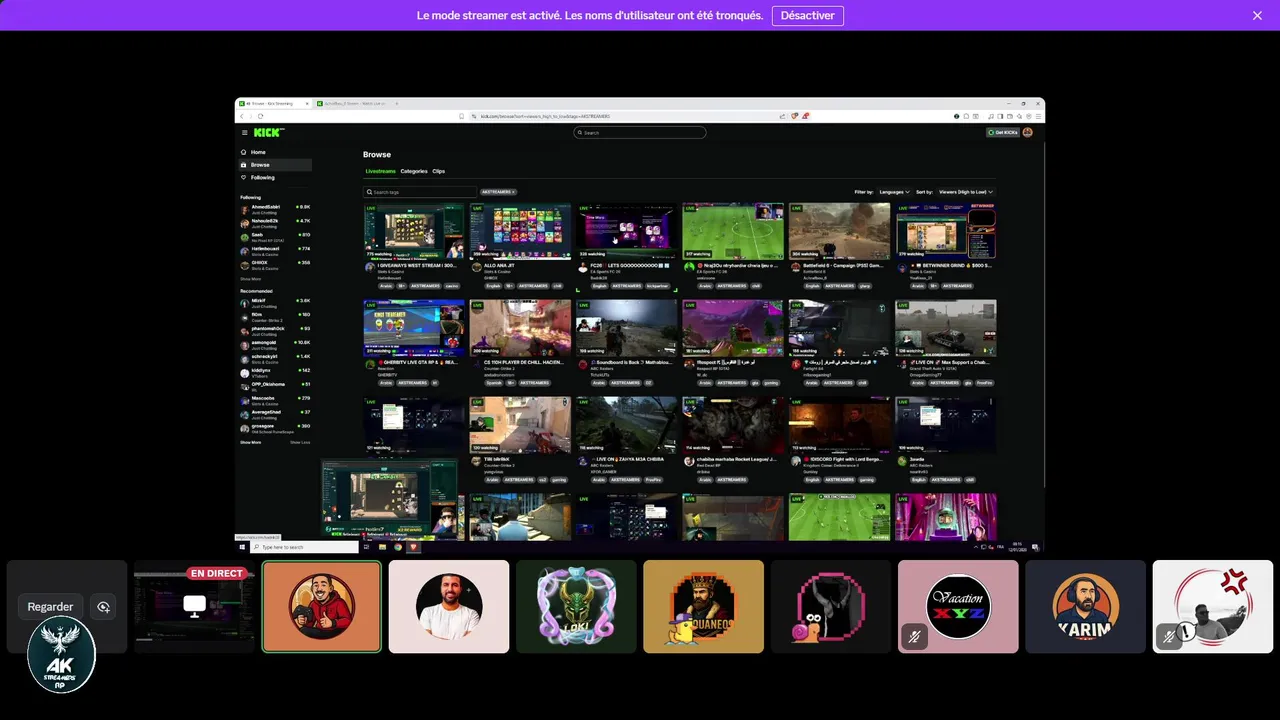
Task: Click the Kick top Search box
Action: click(640, 133)
